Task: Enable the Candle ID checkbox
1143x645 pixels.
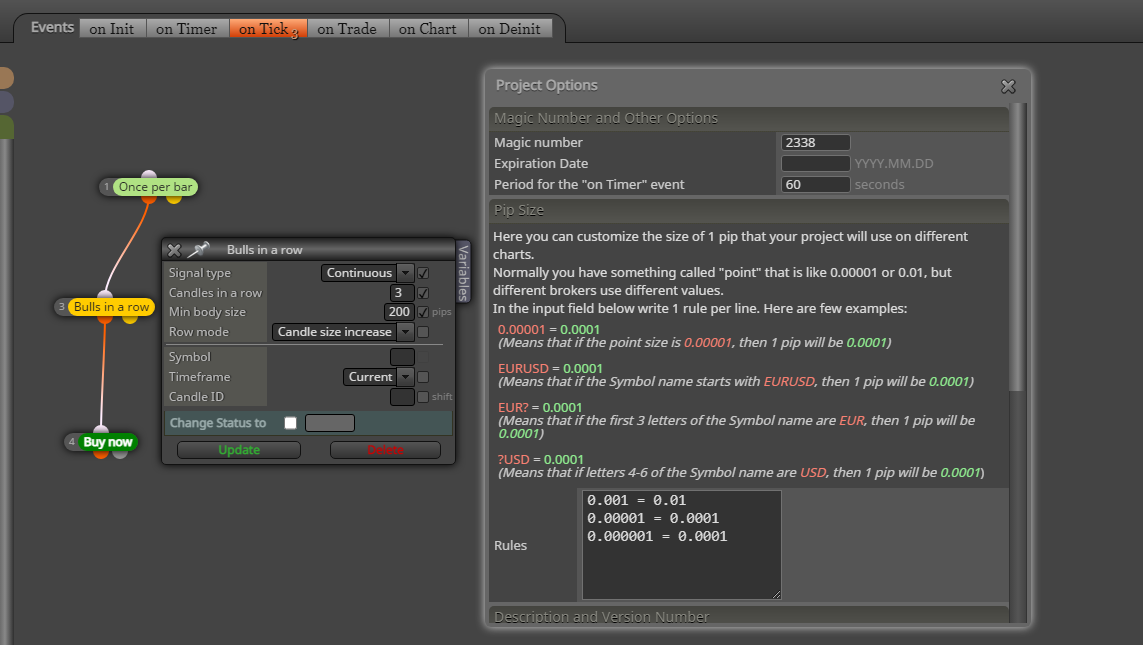Action: [x=423, y=397]
